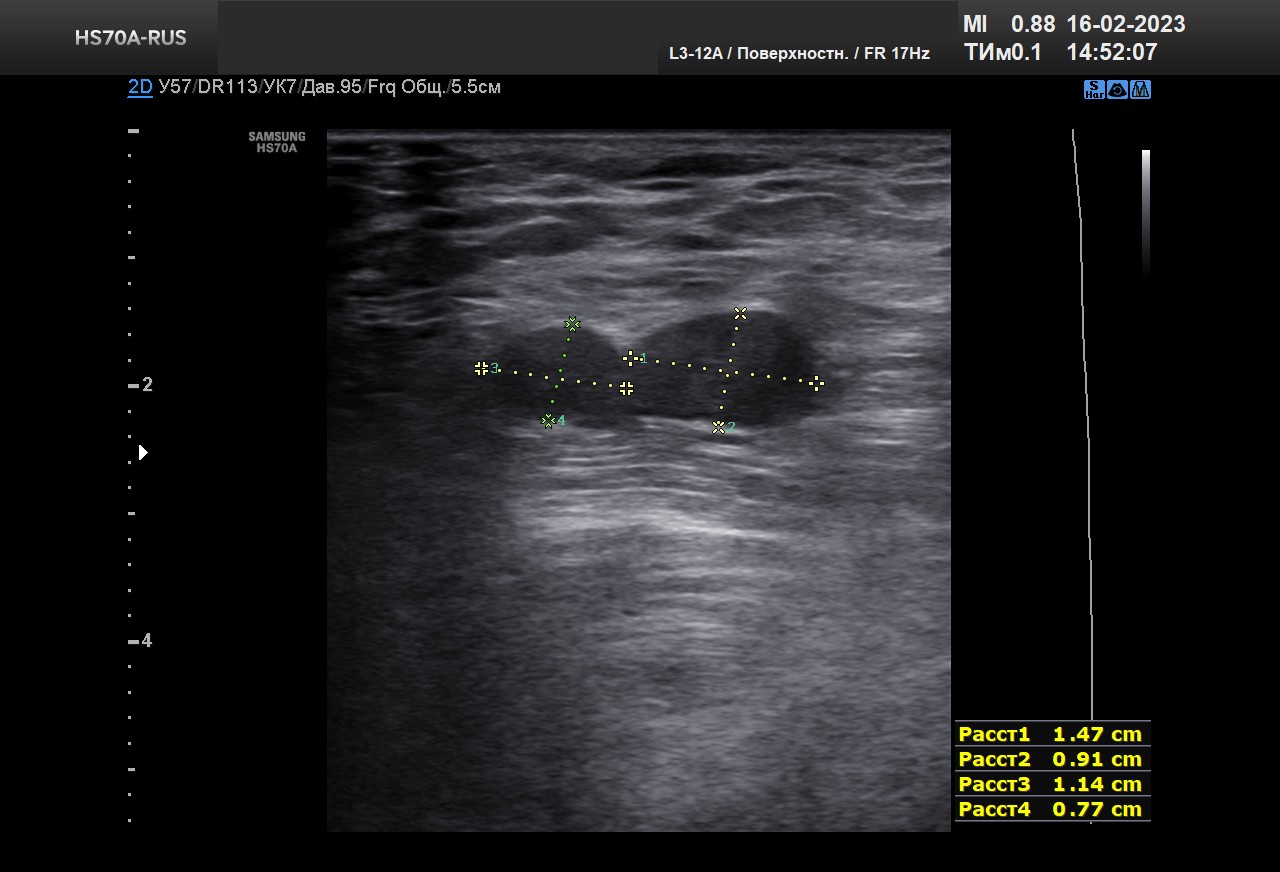The width and height of the screenshot is (1280, 872).
Task: Click the DR113 dynamic range parameter
Action: [227, 87]
